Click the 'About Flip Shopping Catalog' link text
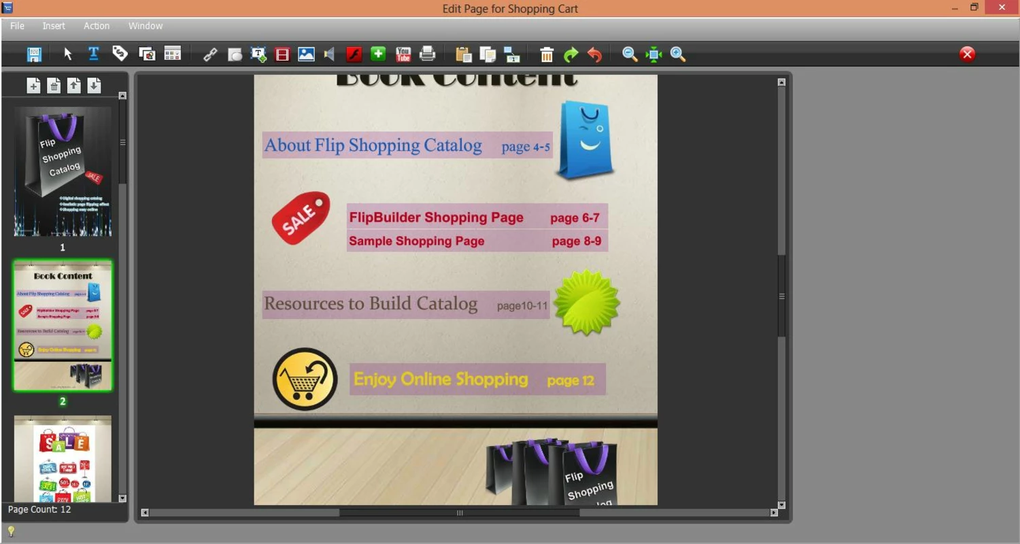The height and width of the screenshot is (544, 1020). [373, 145]
